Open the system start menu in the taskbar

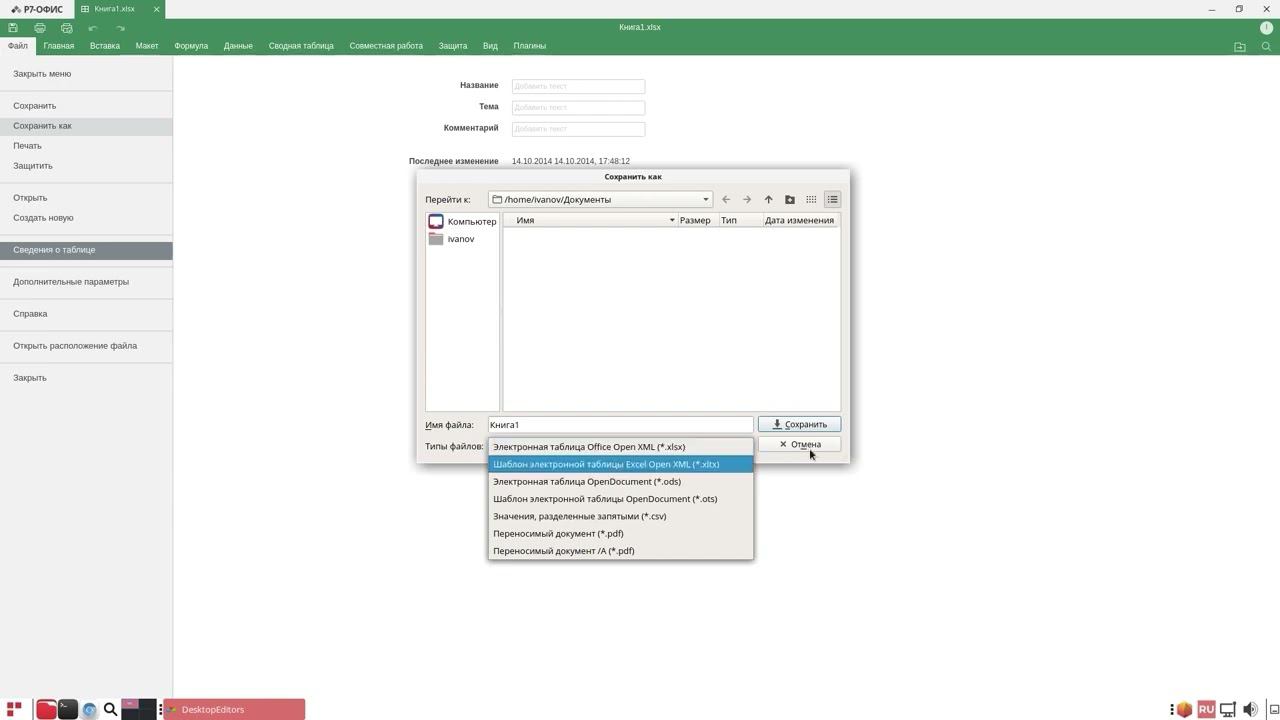tap(14, 709)
